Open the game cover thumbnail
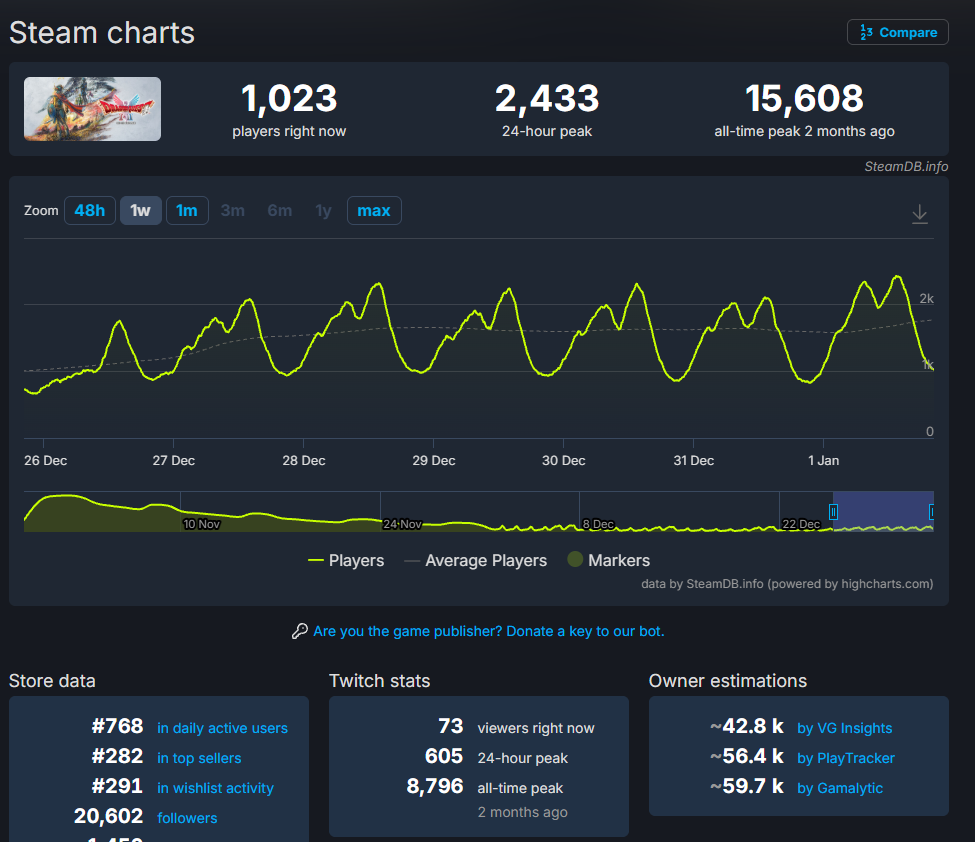 click(x=92, y=109)
